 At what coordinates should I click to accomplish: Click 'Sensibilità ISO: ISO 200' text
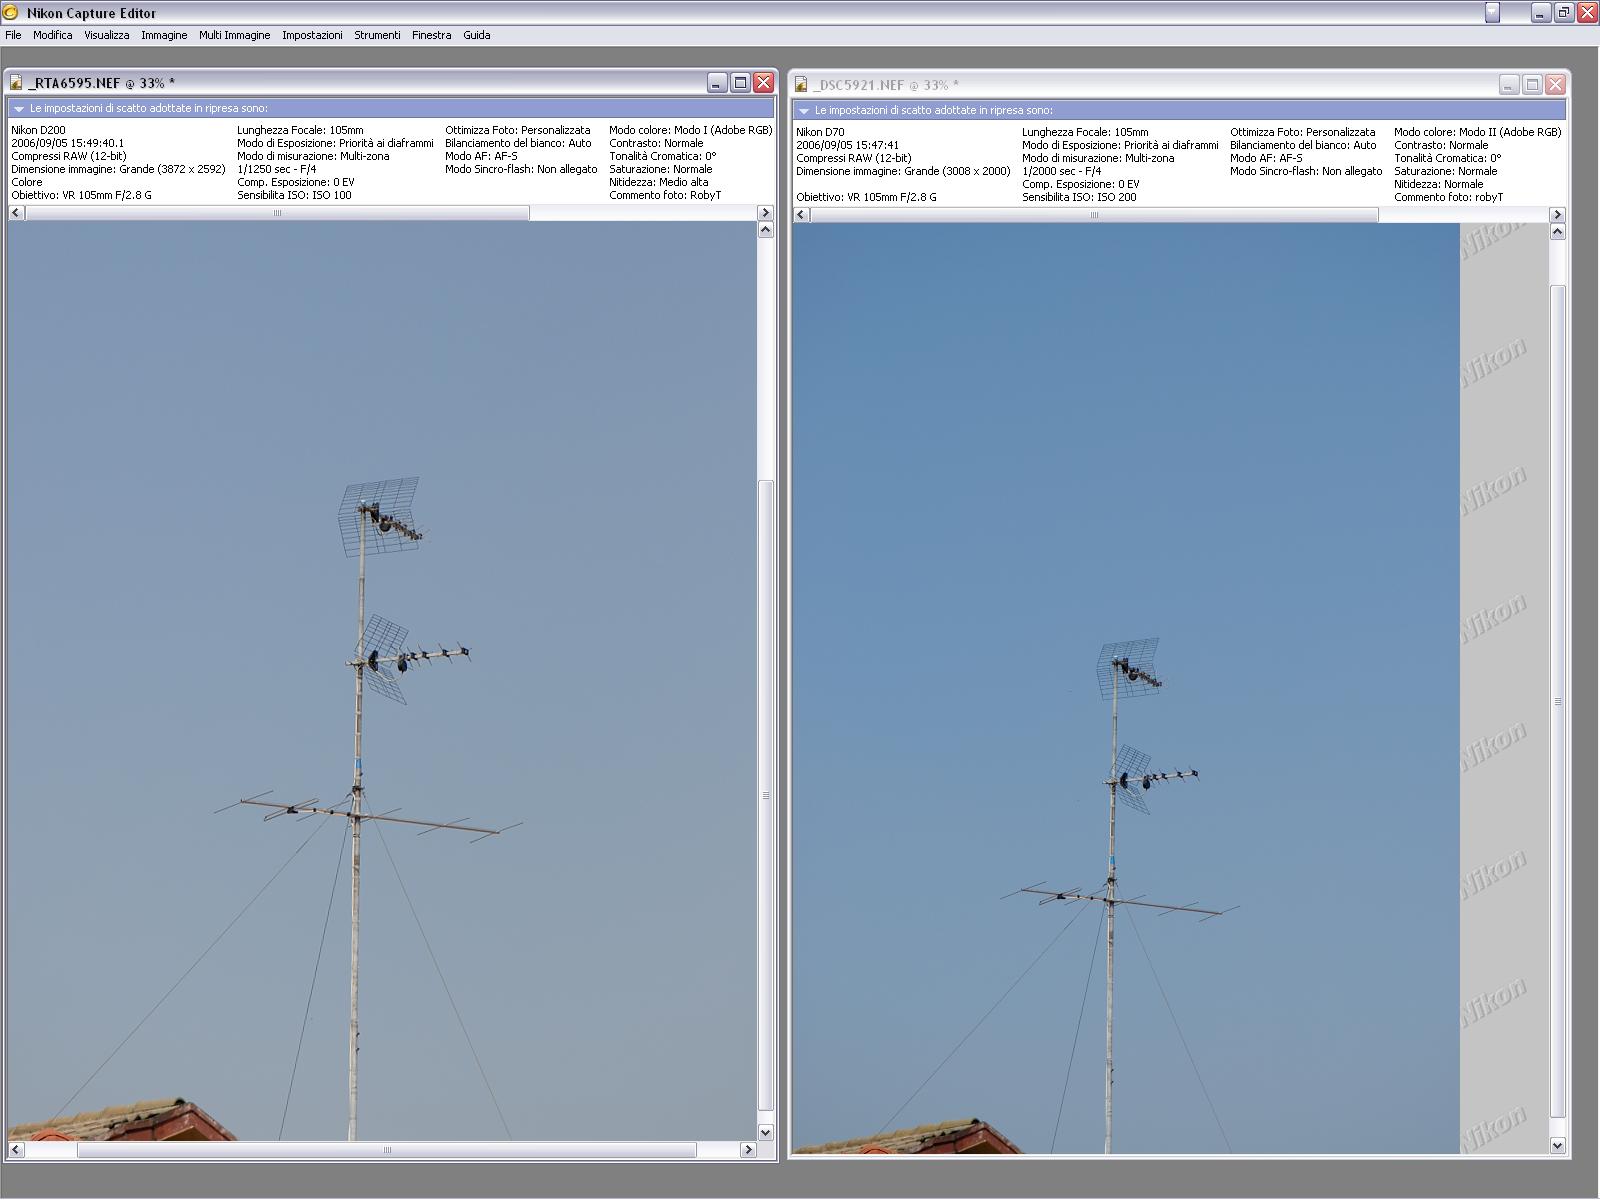pos(1079,197)
